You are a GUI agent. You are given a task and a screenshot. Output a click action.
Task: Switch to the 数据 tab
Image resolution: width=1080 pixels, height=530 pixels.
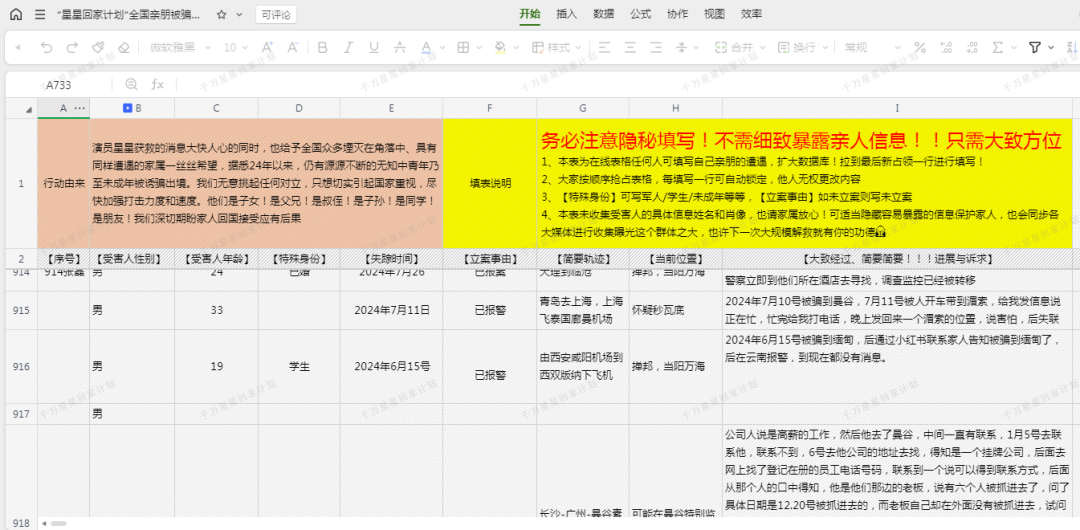point(603,14)
